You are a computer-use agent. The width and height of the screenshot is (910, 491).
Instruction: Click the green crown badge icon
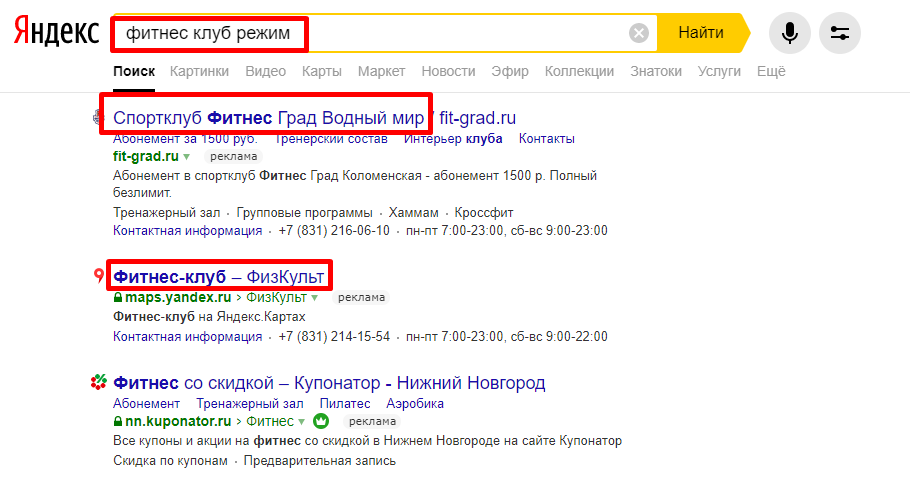pyautogui.click(x=321, y=421)
